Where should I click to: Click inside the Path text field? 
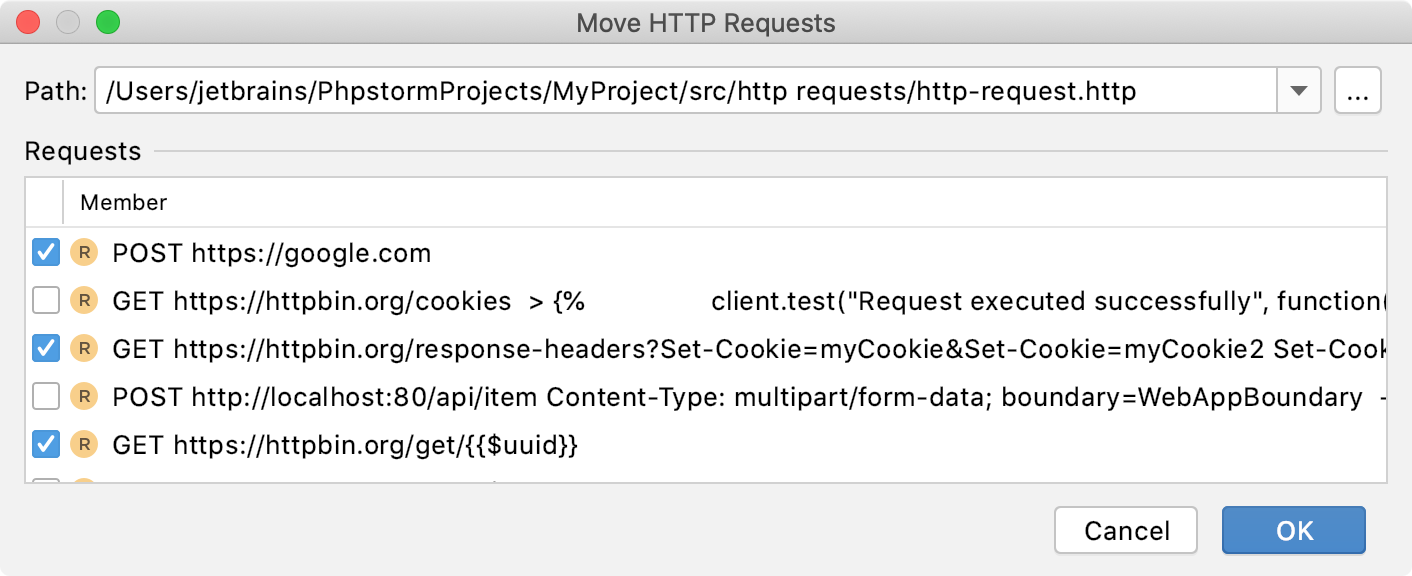[686, 91]
